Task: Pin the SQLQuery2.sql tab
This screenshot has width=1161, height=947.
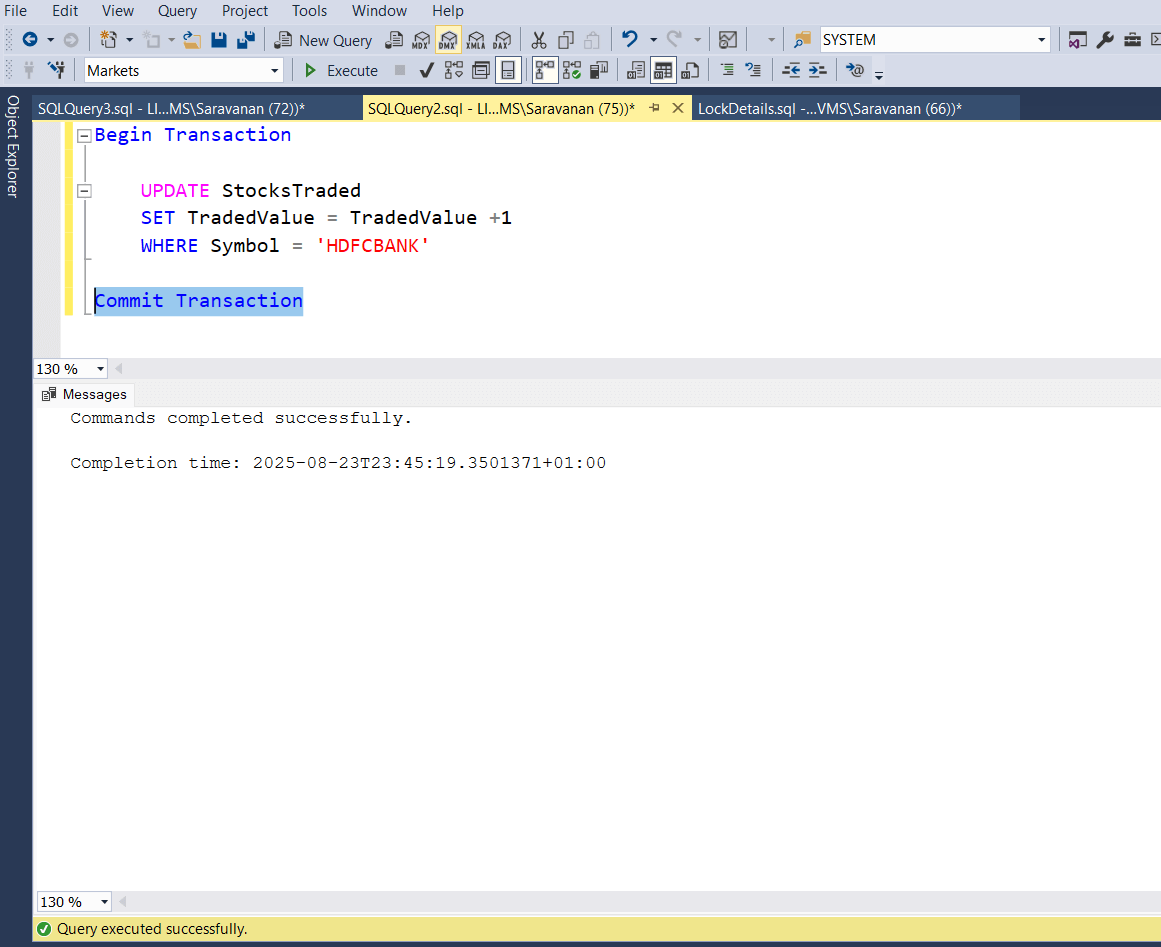Action: tap(654, 108)
